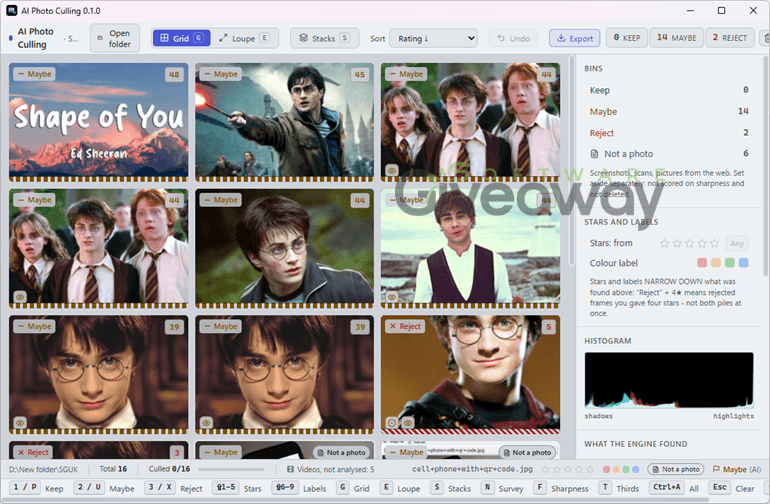This screenshot has width=770, height=504.
Task: Click the Export button
Action: (x=575, y=38)
